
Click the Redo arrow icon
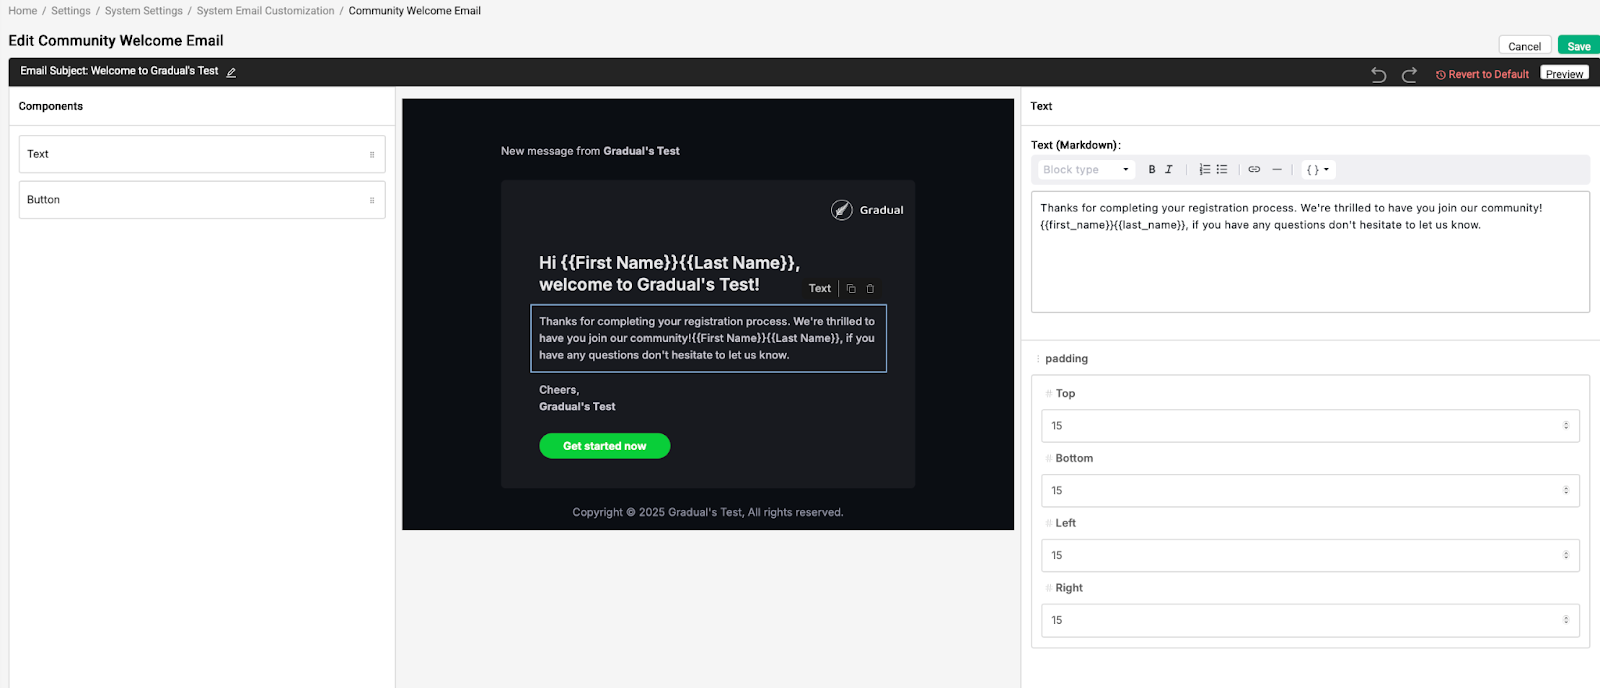pos(1409,75)
